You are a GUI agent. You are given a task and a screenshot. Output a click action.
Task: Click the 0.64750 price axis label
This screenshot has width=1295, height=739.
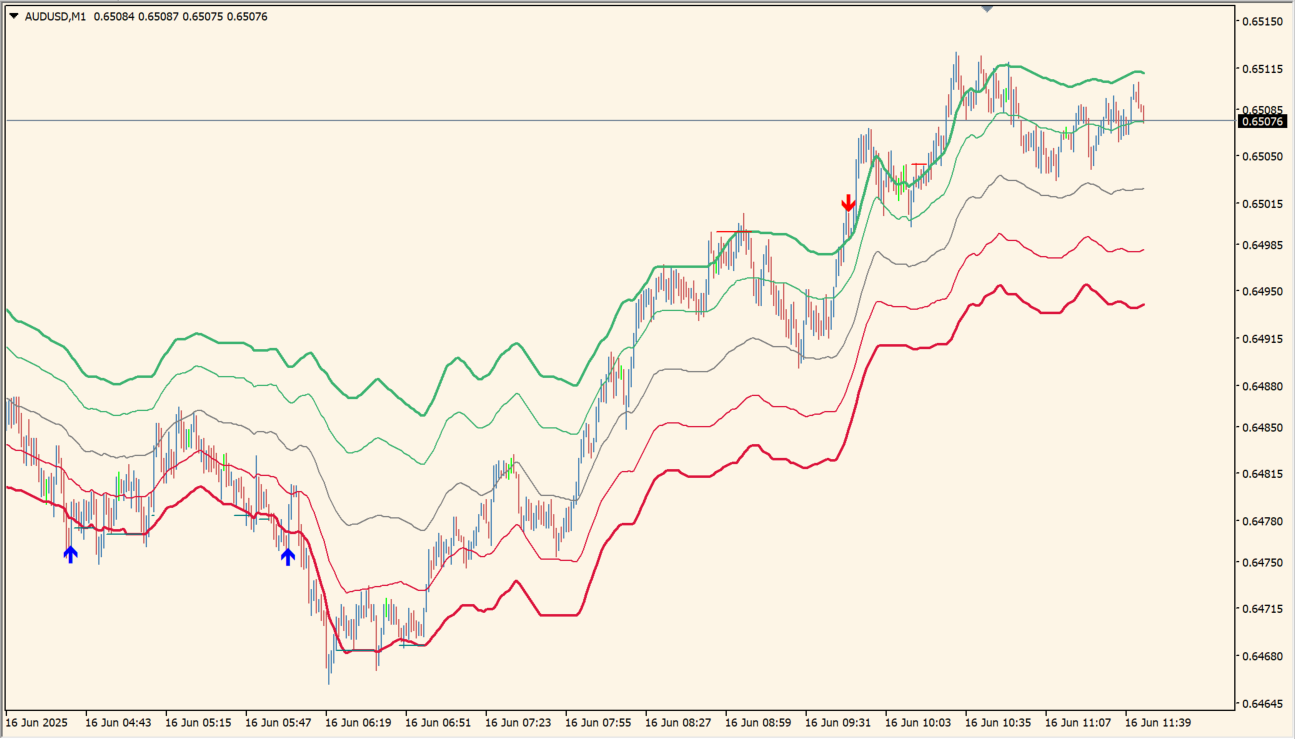pos(1264,562)
